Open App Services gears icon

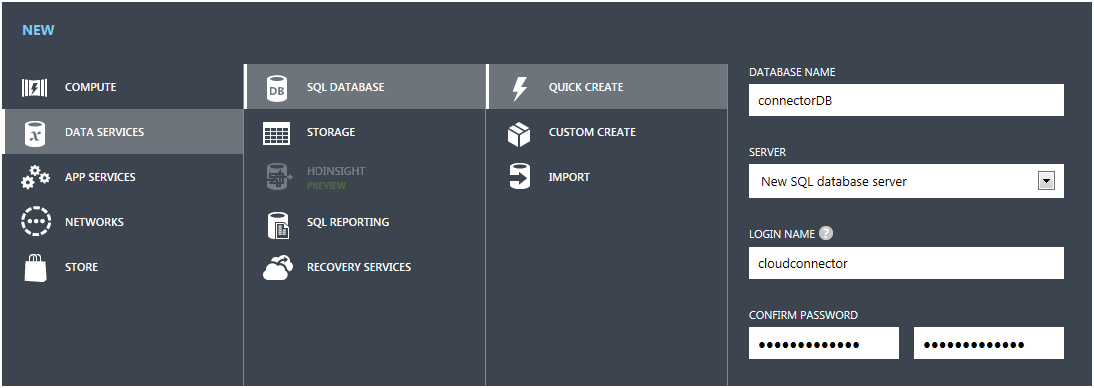(x=35, y=177)
